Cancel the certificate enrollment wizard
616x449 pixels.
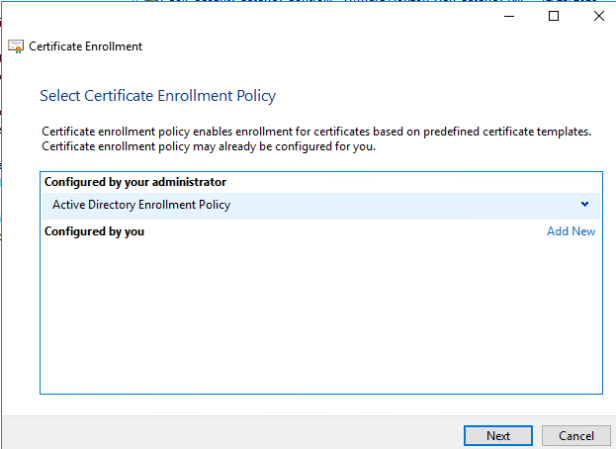[576, 436]
